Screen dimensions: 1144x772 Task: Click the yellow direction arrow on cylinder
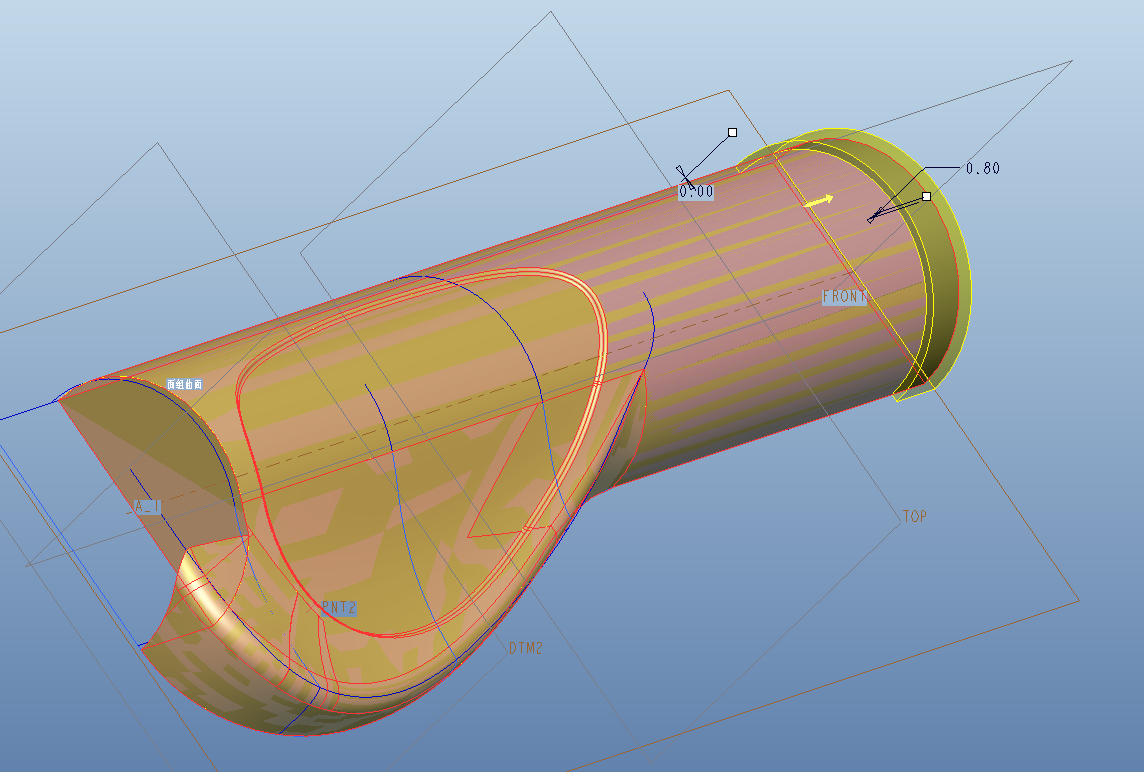819,201
